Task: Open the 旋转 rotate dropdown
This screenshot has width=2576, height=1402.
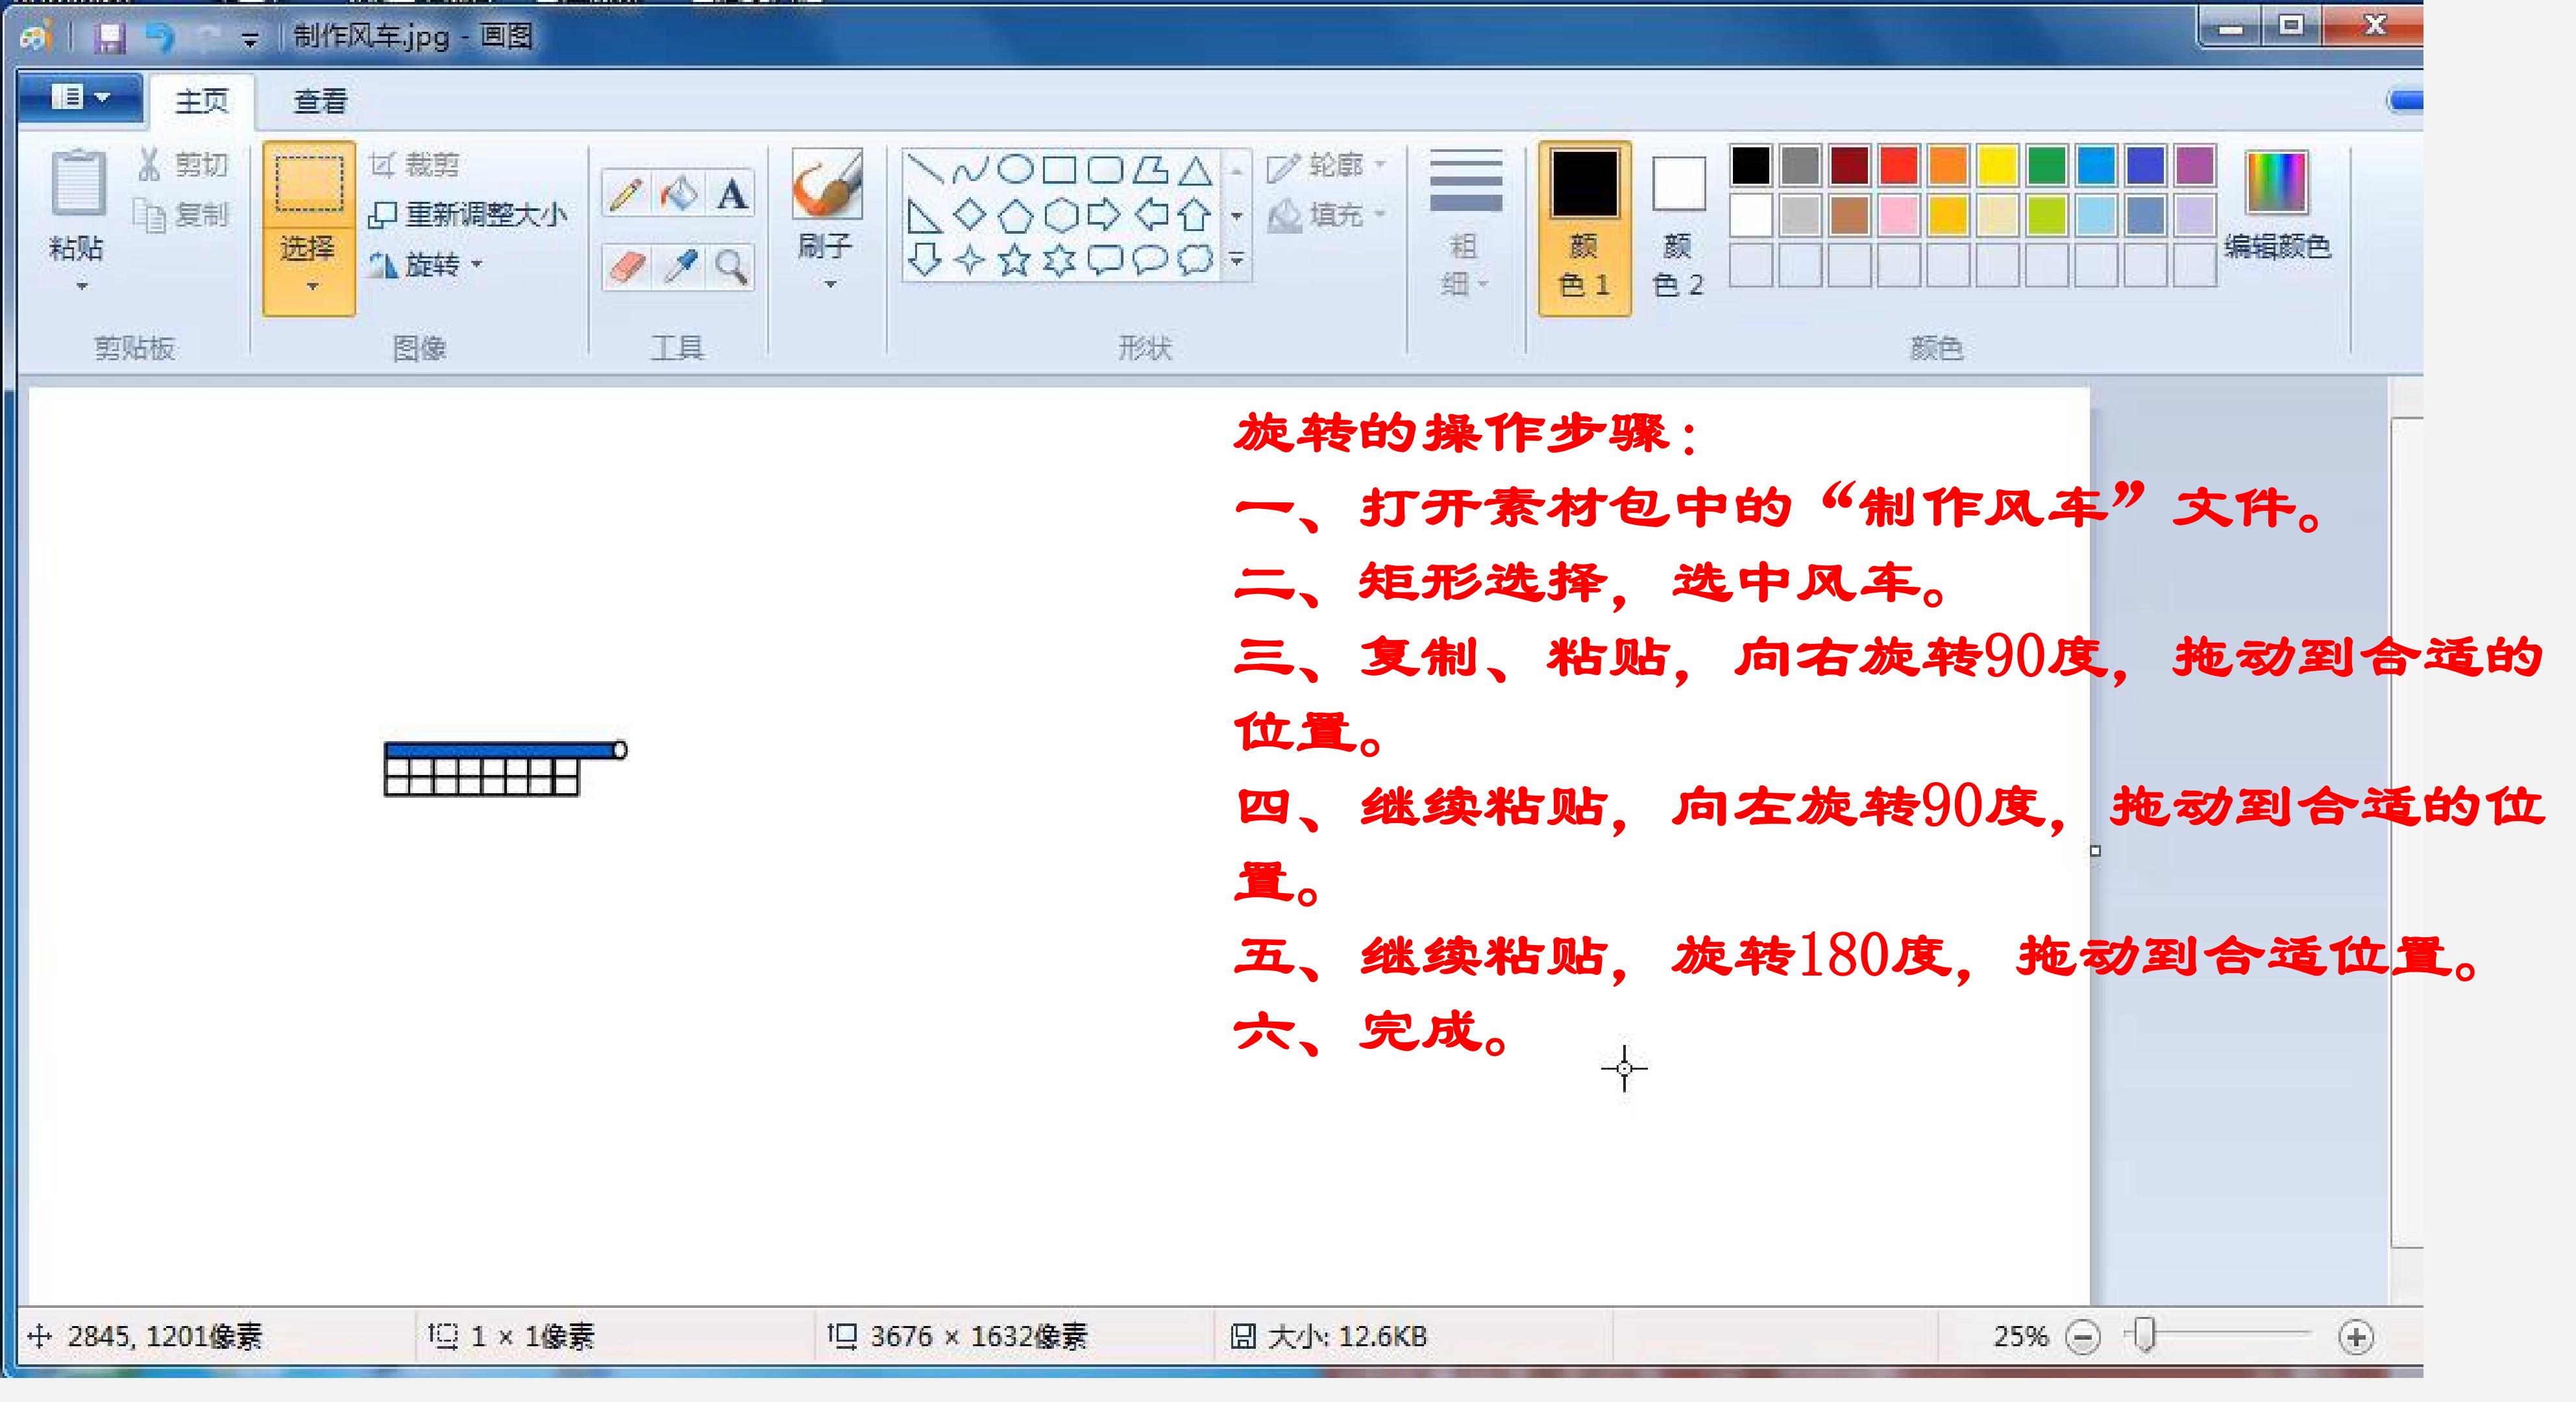Action: click(x=426, y=265)
